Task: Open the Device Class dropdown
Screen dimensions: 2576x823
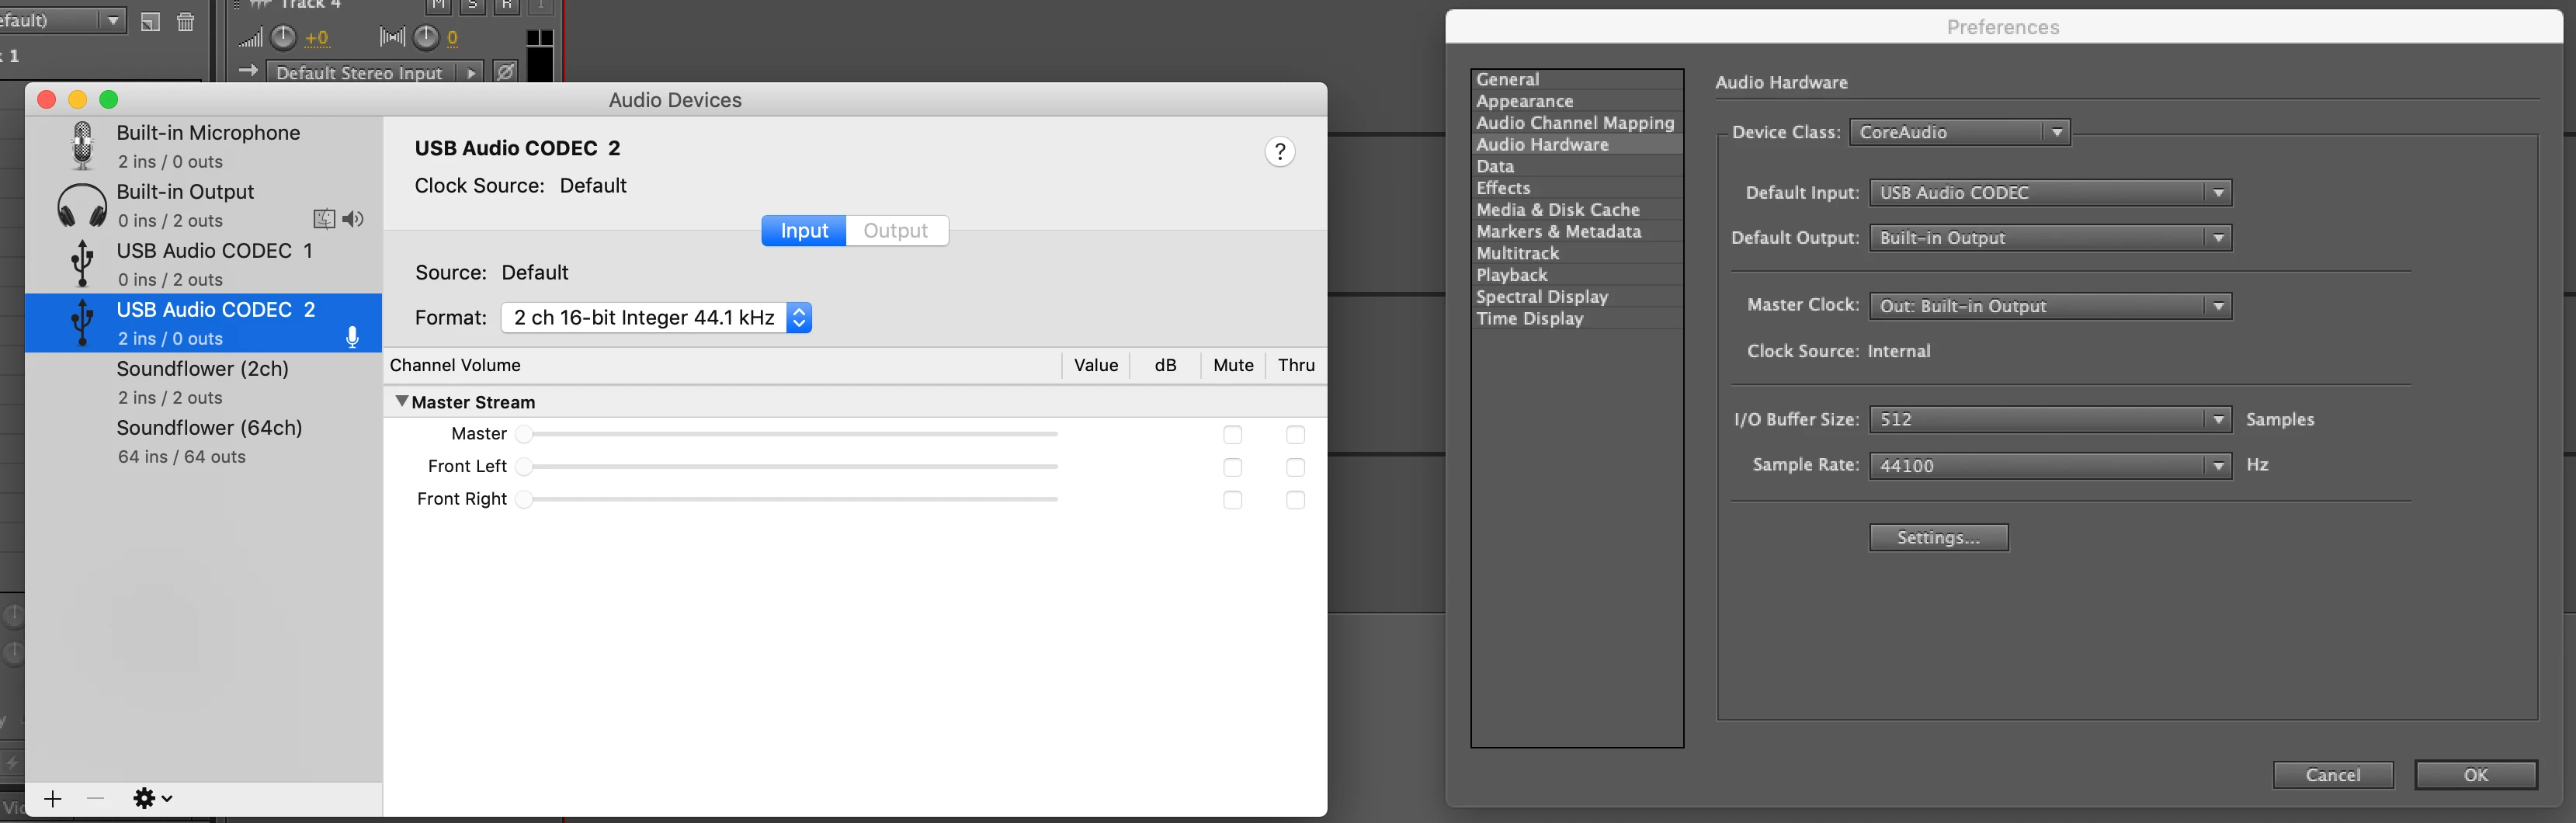Action: coord(1960,132)
